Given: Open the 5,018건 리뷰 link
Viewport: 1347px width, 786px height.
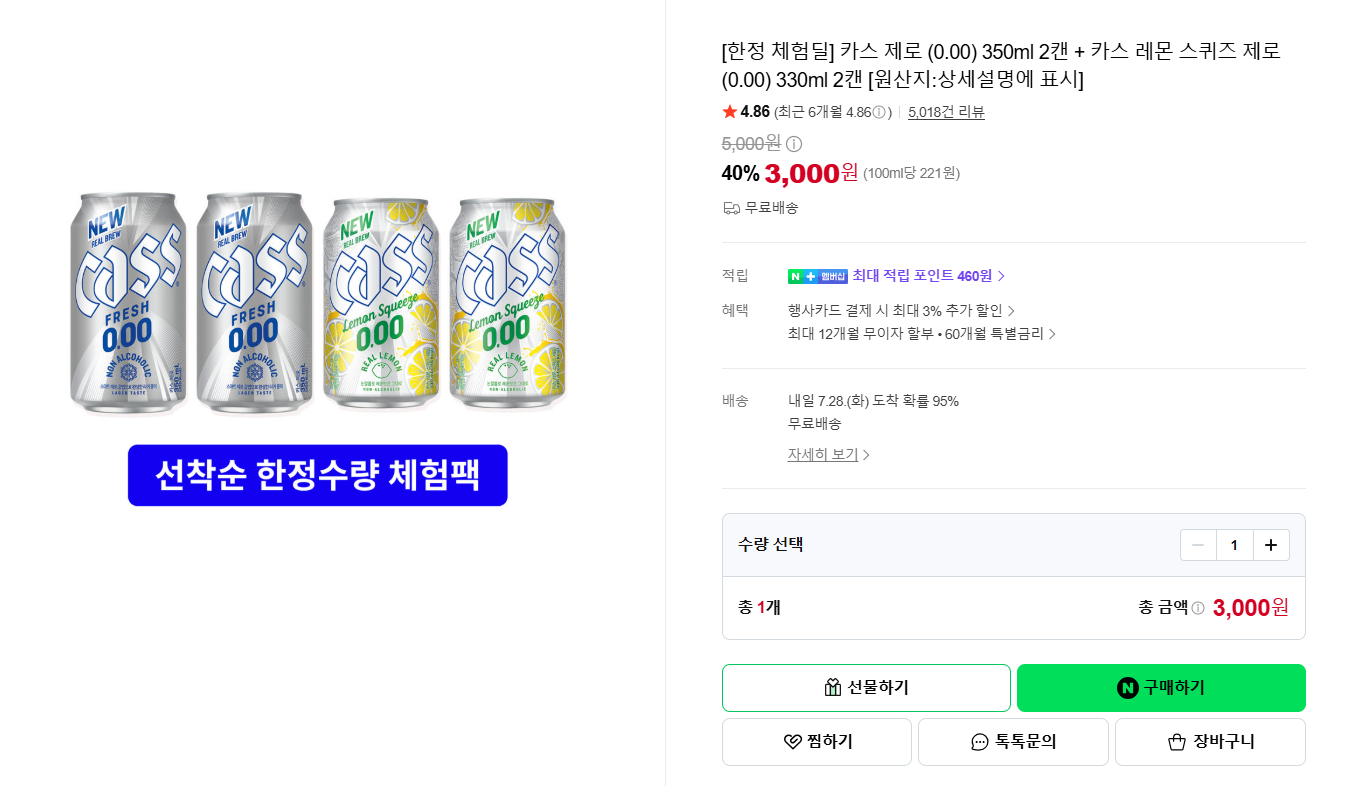Looking at the screenshot, I should pyautogui.click(x=946, y=112).
